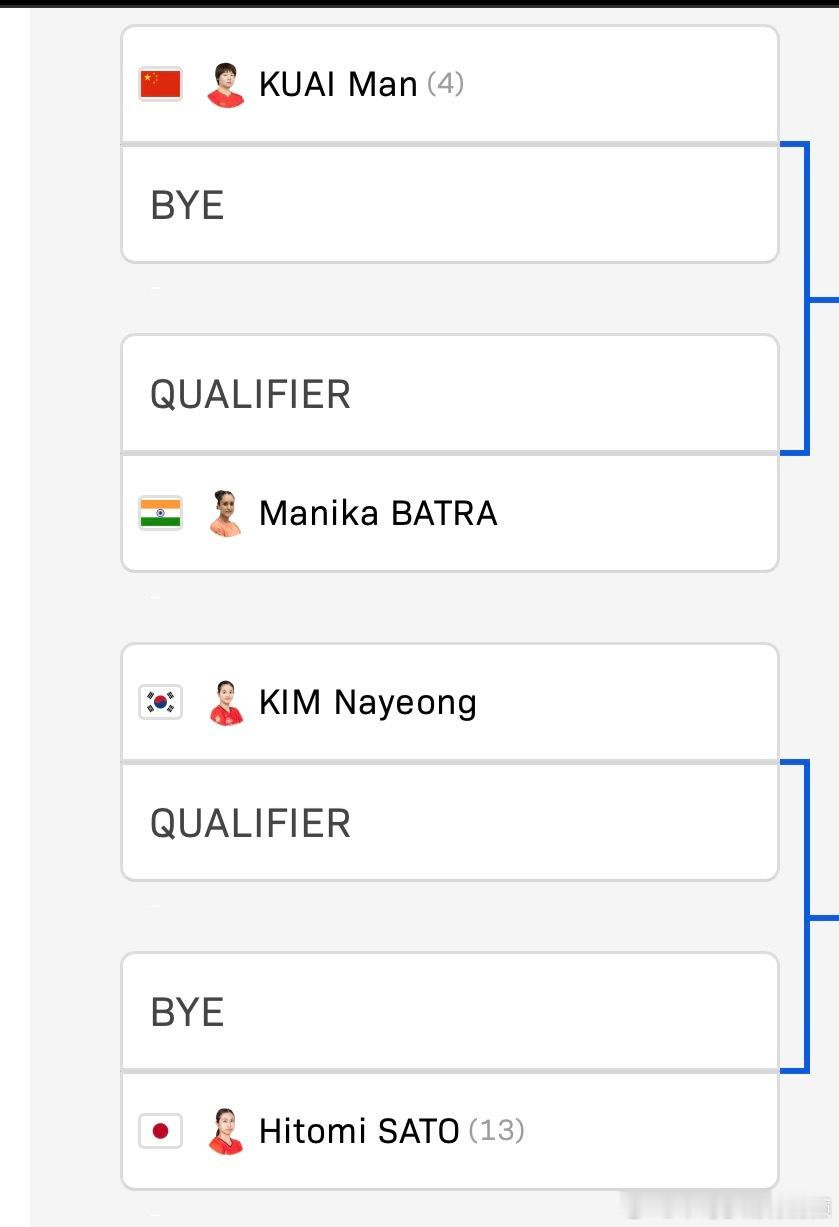The image size is (839, 1227).
Task: Click the India flag icon beside Manika BATRA
Action: click(x=160, y=513)
